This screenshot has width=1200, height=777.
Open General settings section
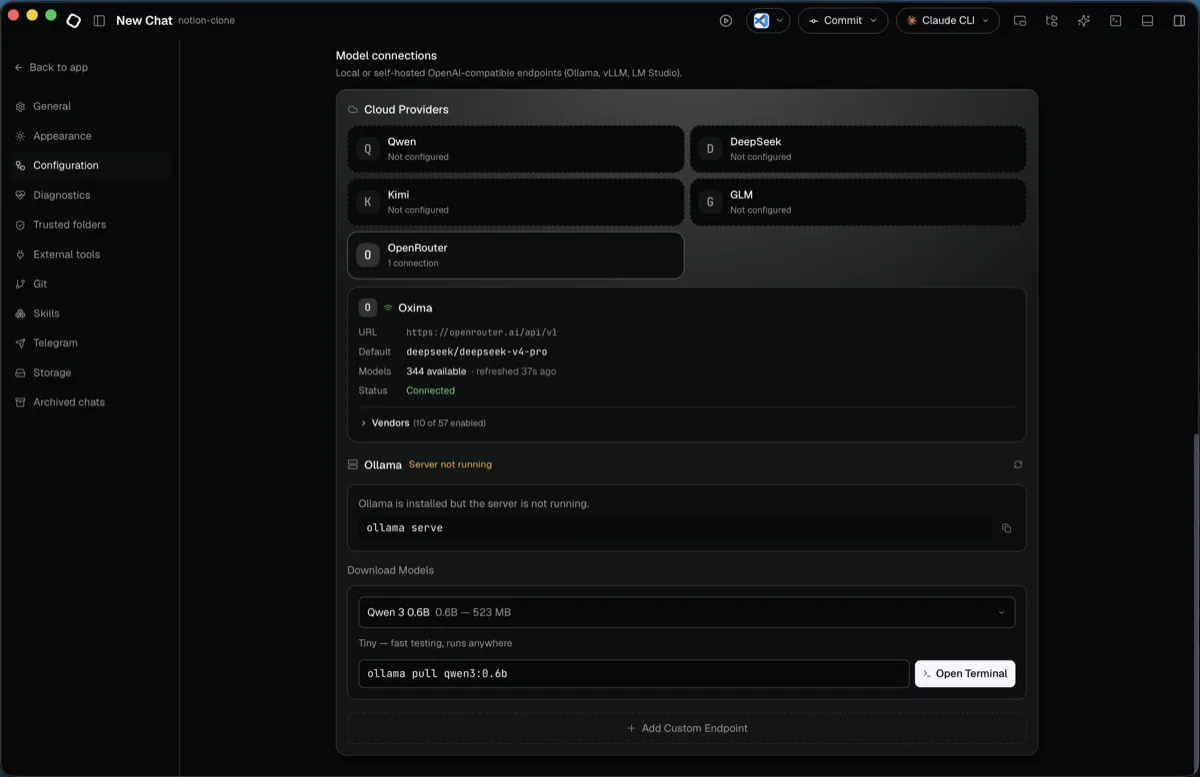[x=88, y=106]
